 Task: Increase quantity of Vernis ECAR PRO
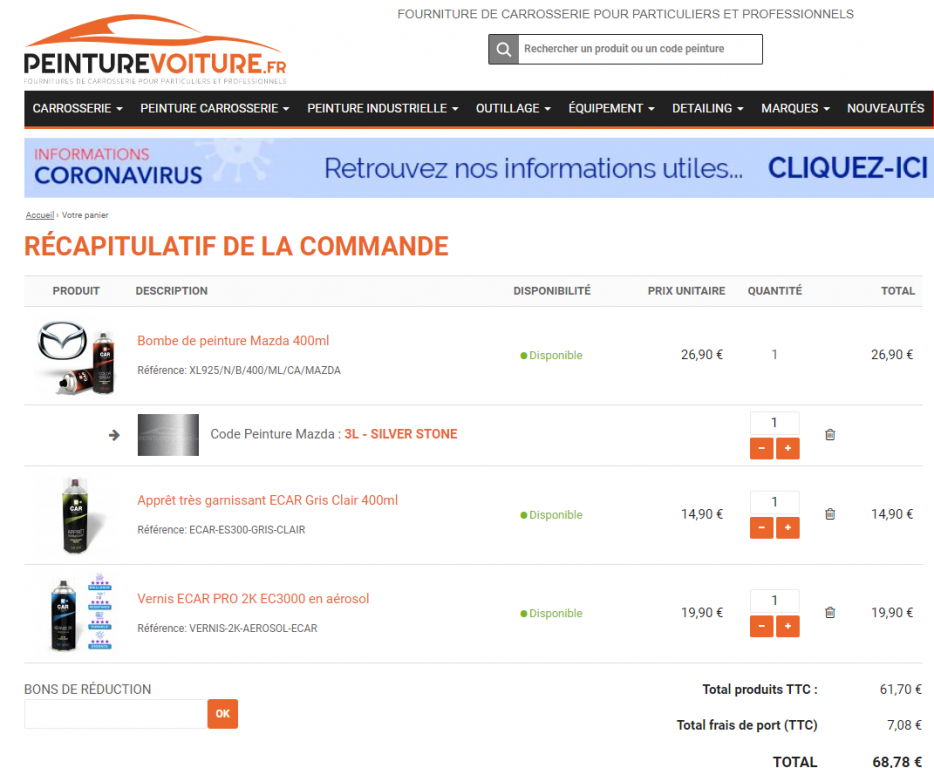pyautogui.click(x=787, y=626)
